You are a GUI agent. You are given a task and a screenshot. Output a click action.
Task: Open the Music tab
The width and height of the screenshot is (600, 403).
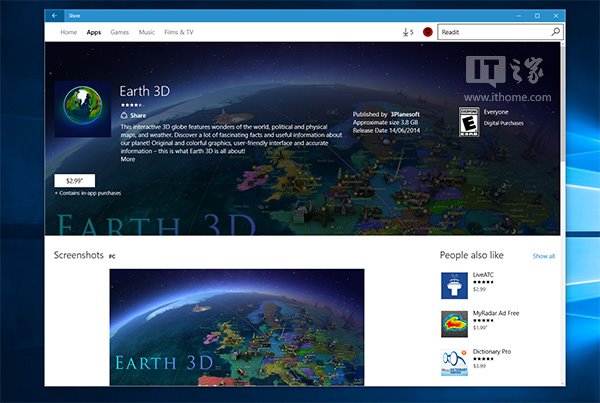[146, 32]
